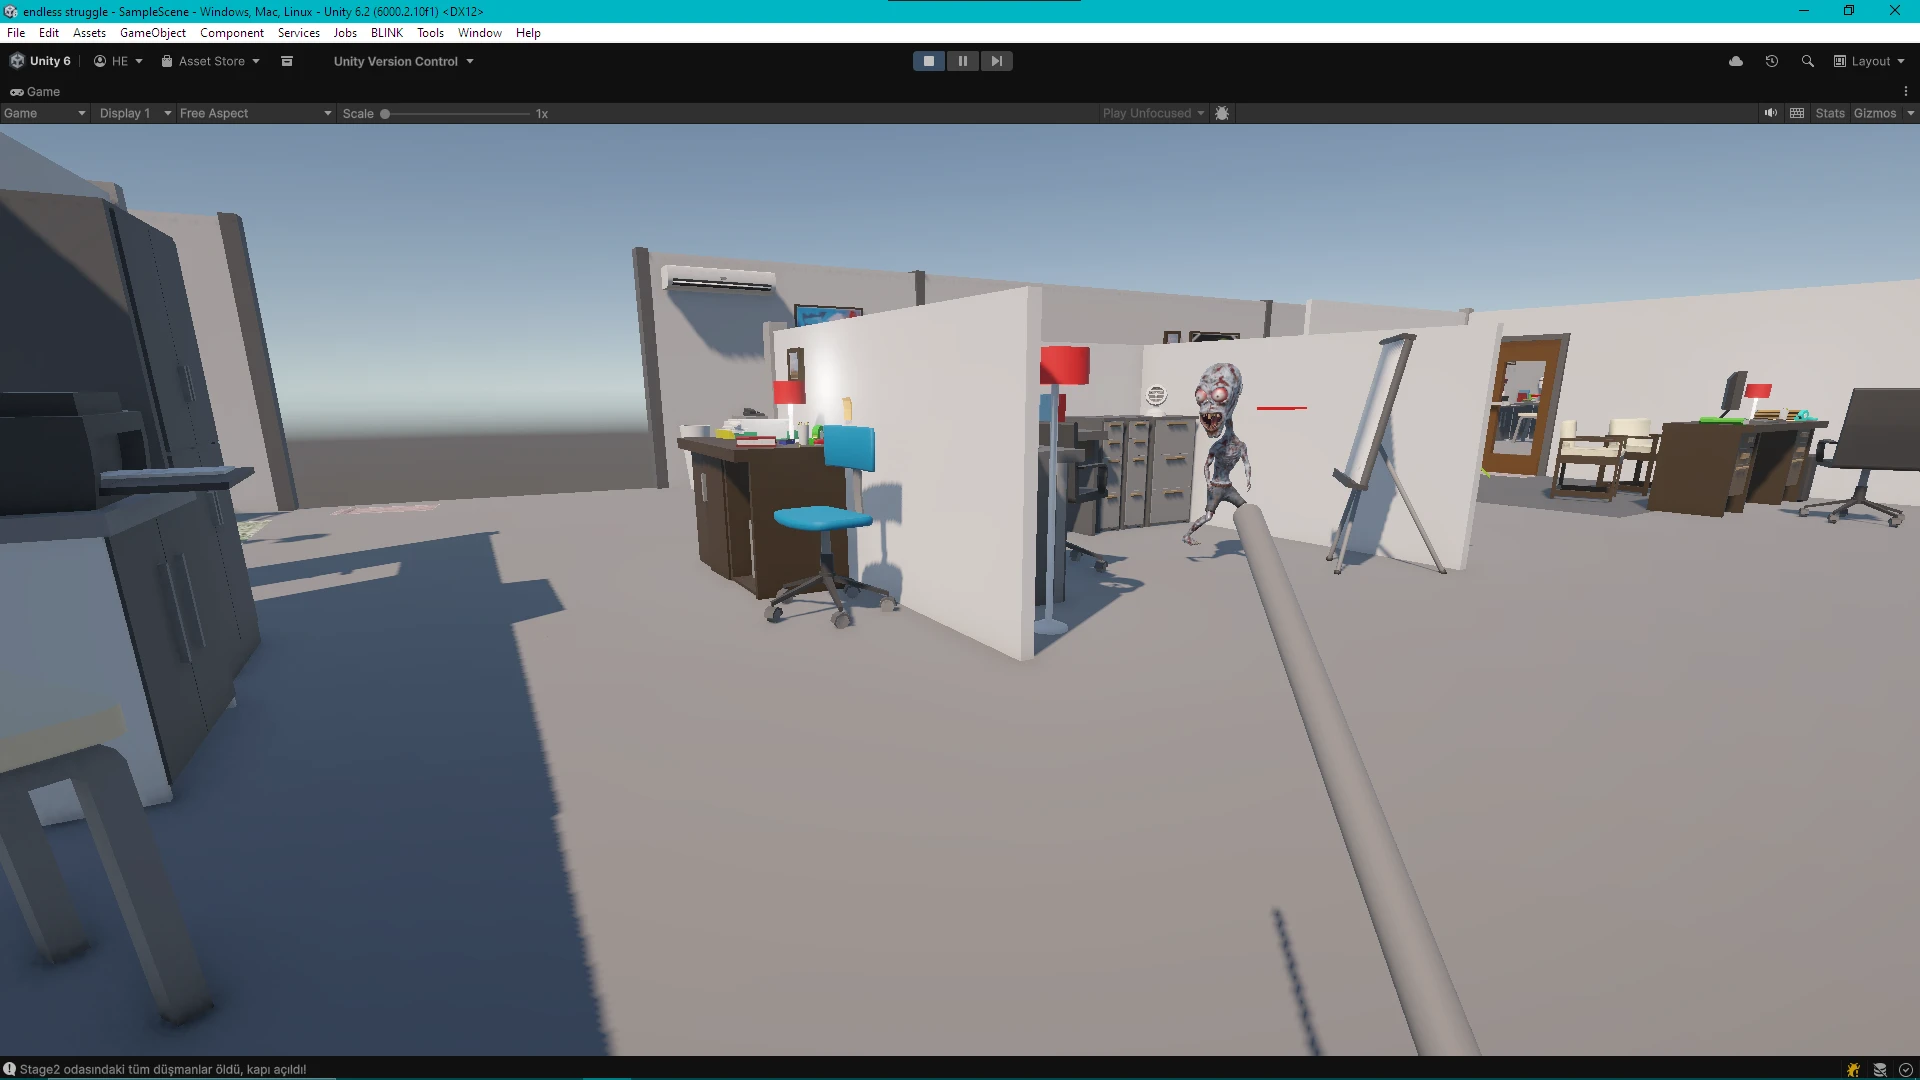The height and width of the screenshot is (1080, 1920).
Task: Open the BLINK menu
Action: pos(386,33)
